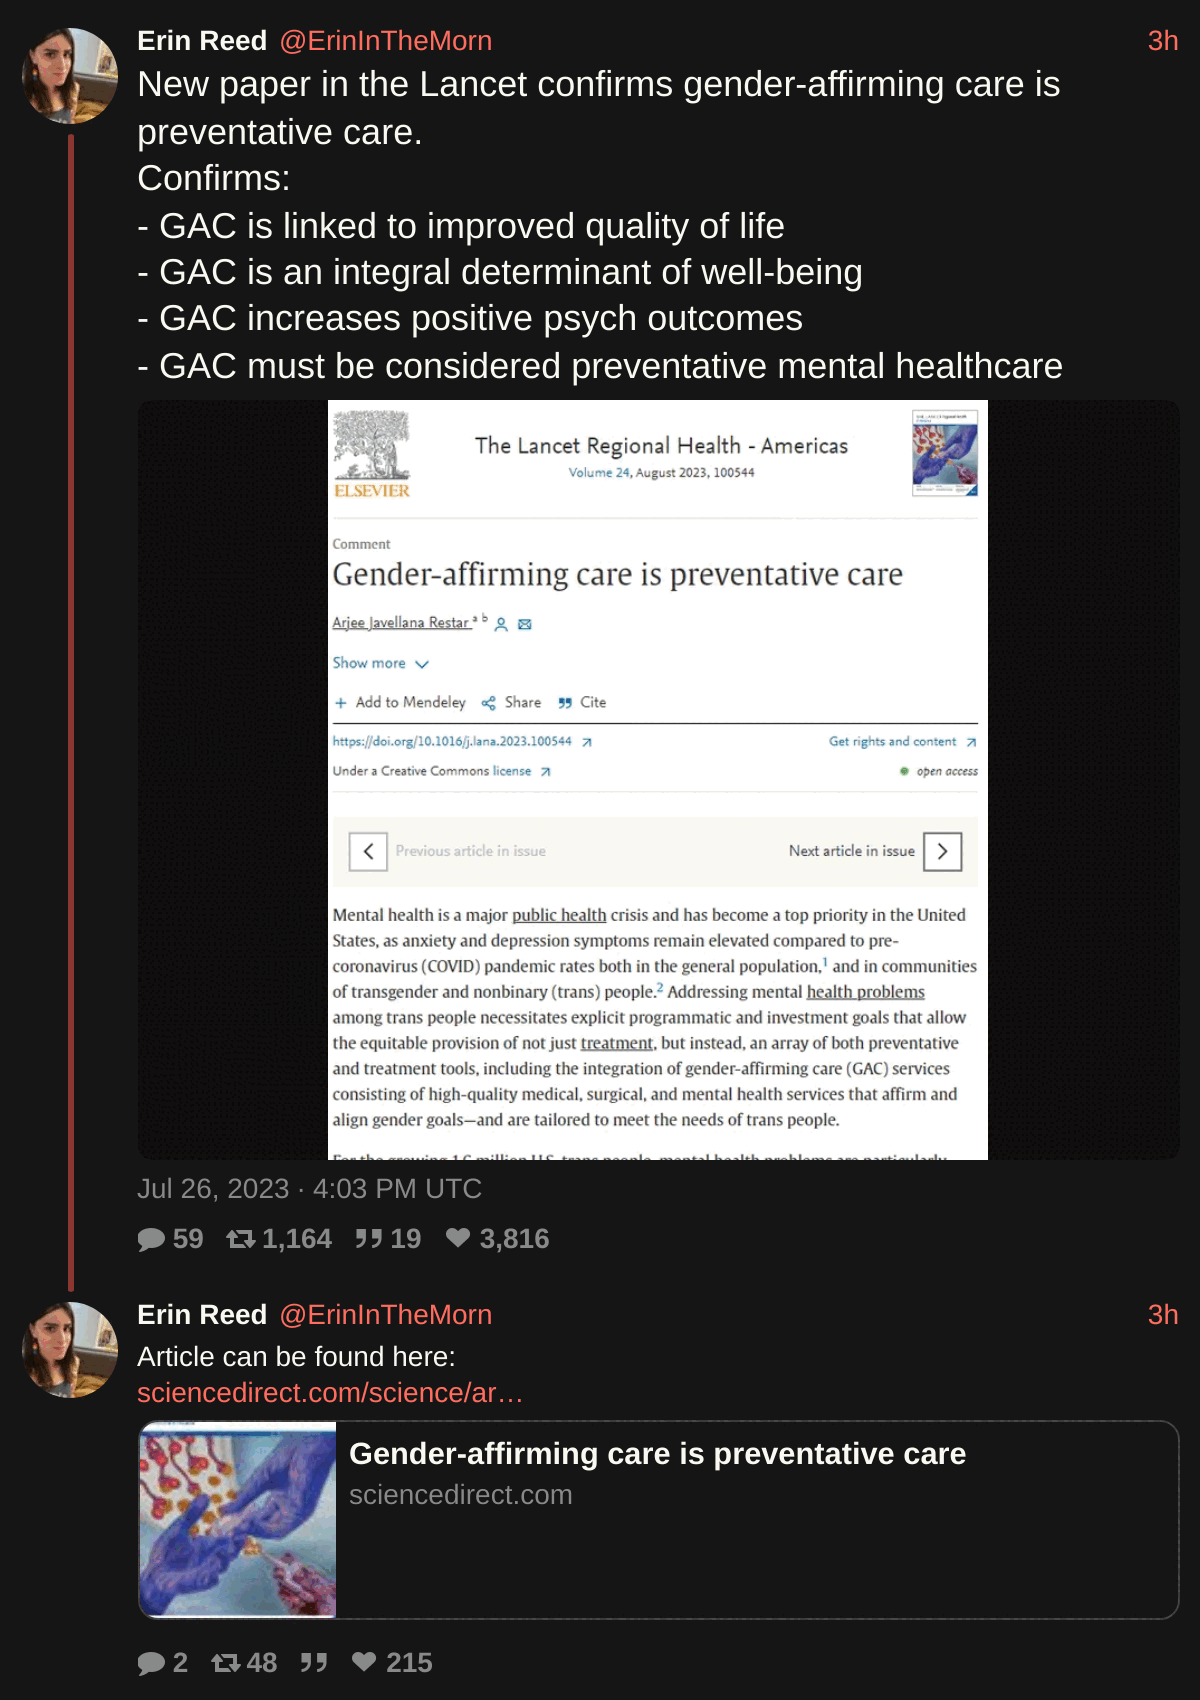Image resolution: width=1200 pixels, height=1700 pixels.
Task: Open the sciencedirect.com link in reply
Action: (x=330, y=1393)
